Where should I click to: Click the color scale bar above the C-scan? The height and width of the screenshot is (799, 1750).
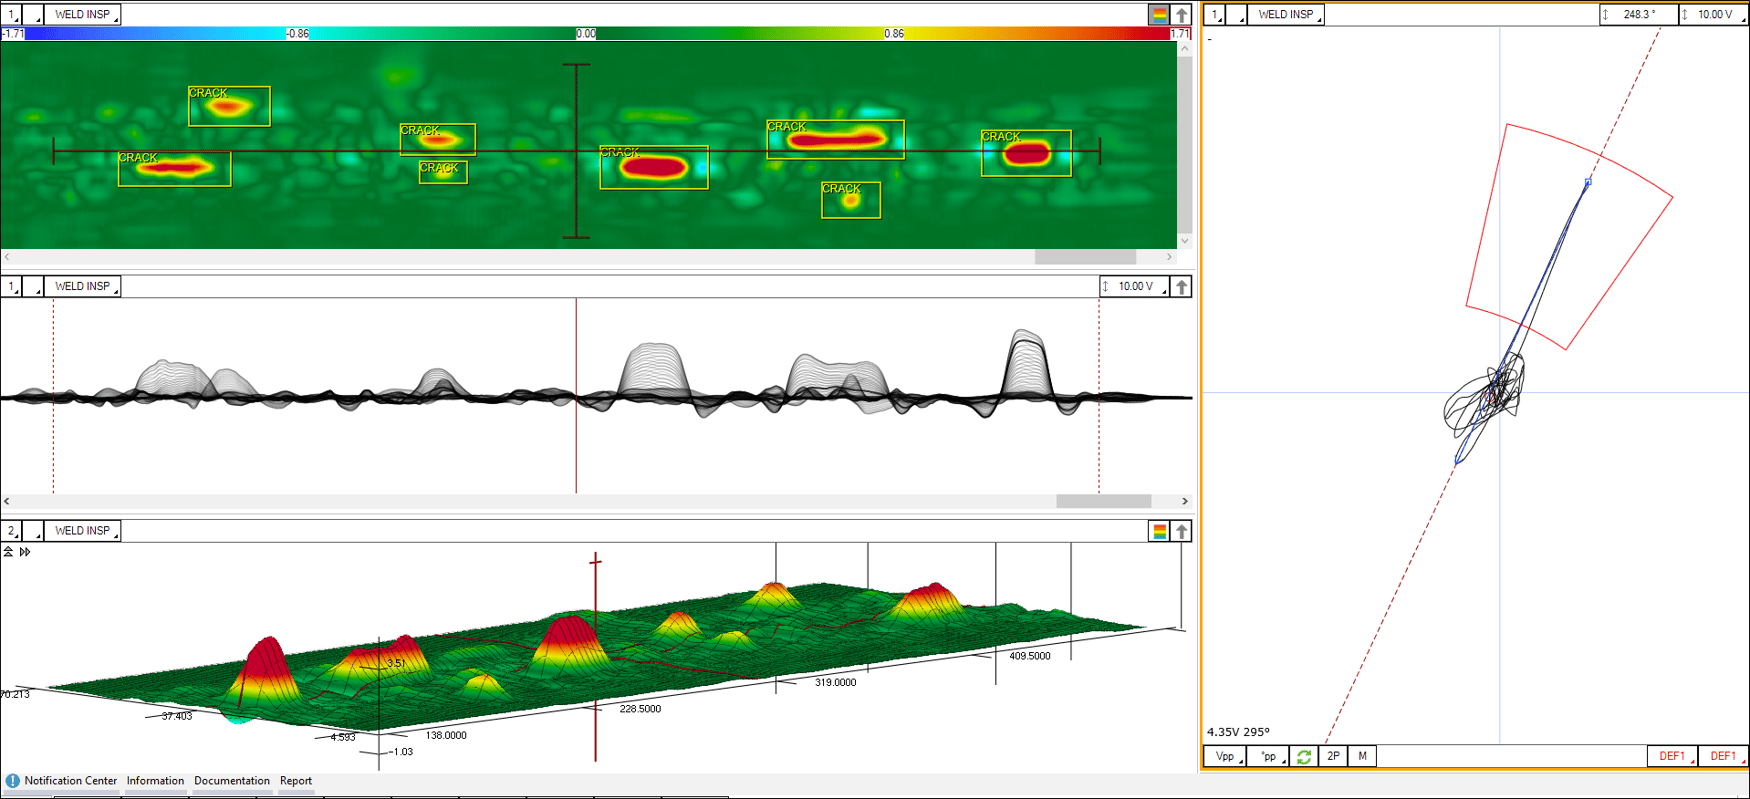[596, 34]
